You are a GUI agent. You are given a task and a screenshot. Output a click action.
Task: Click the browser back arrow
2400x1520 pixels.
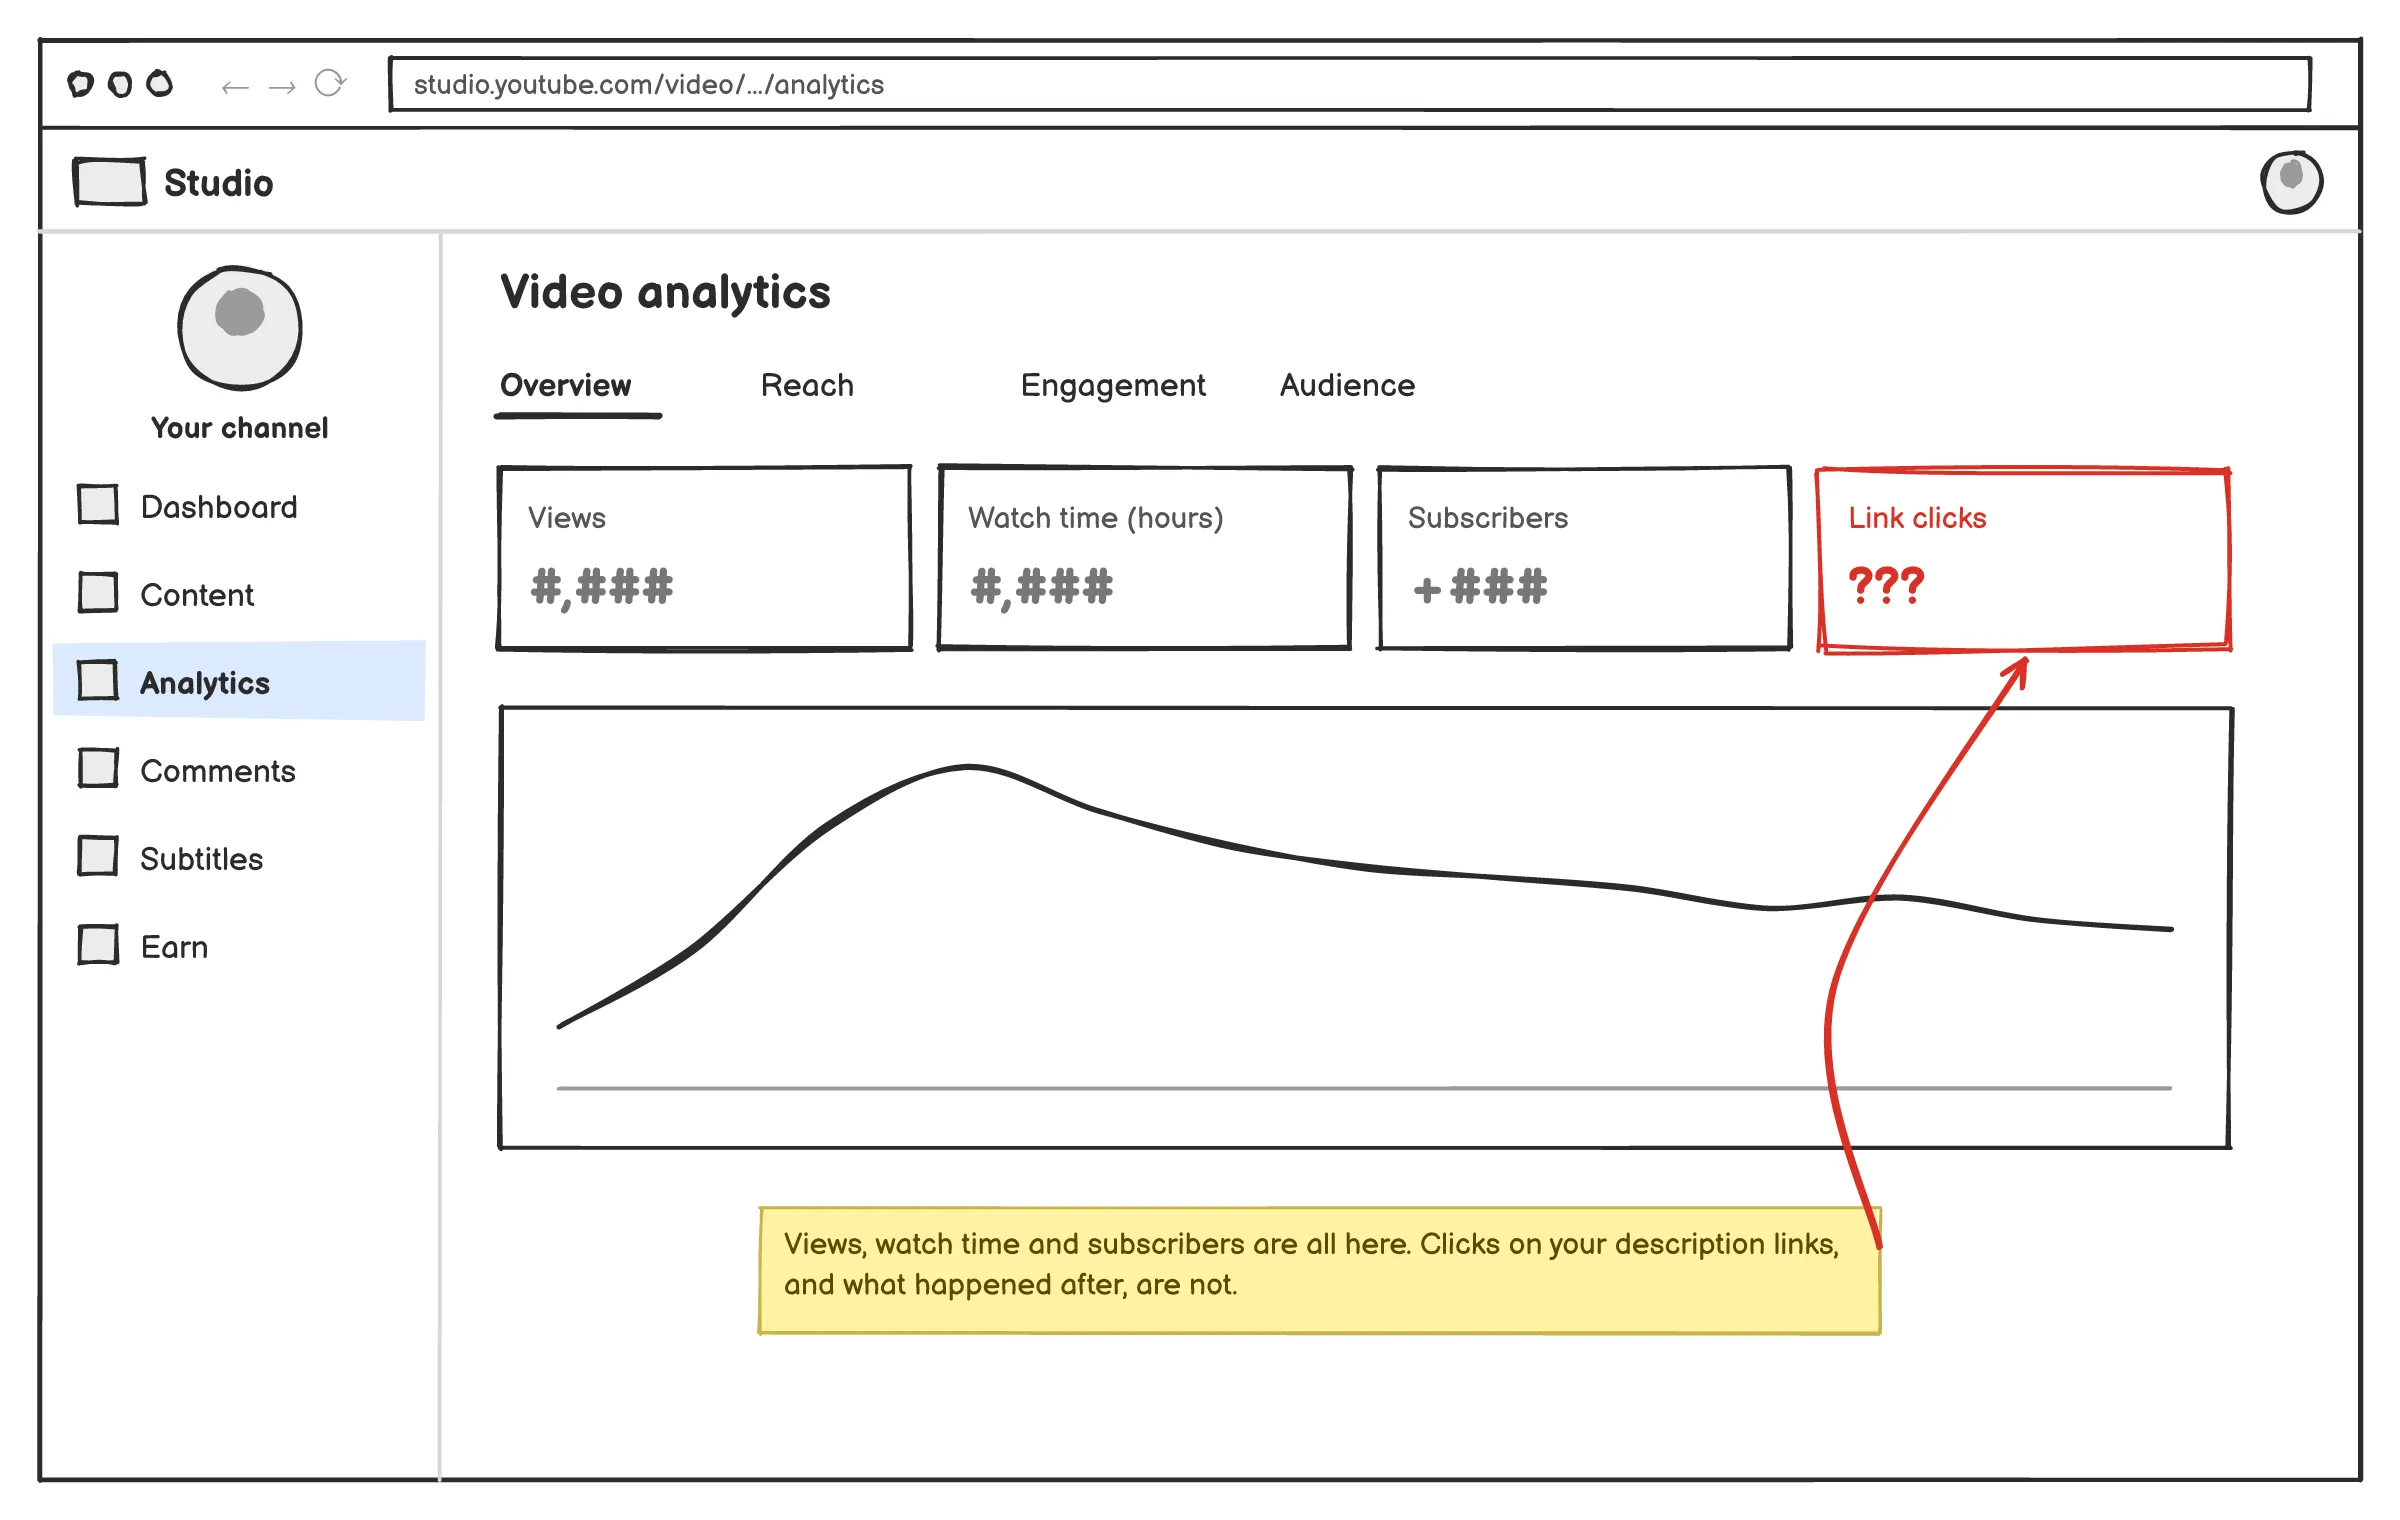pos(235,88)
